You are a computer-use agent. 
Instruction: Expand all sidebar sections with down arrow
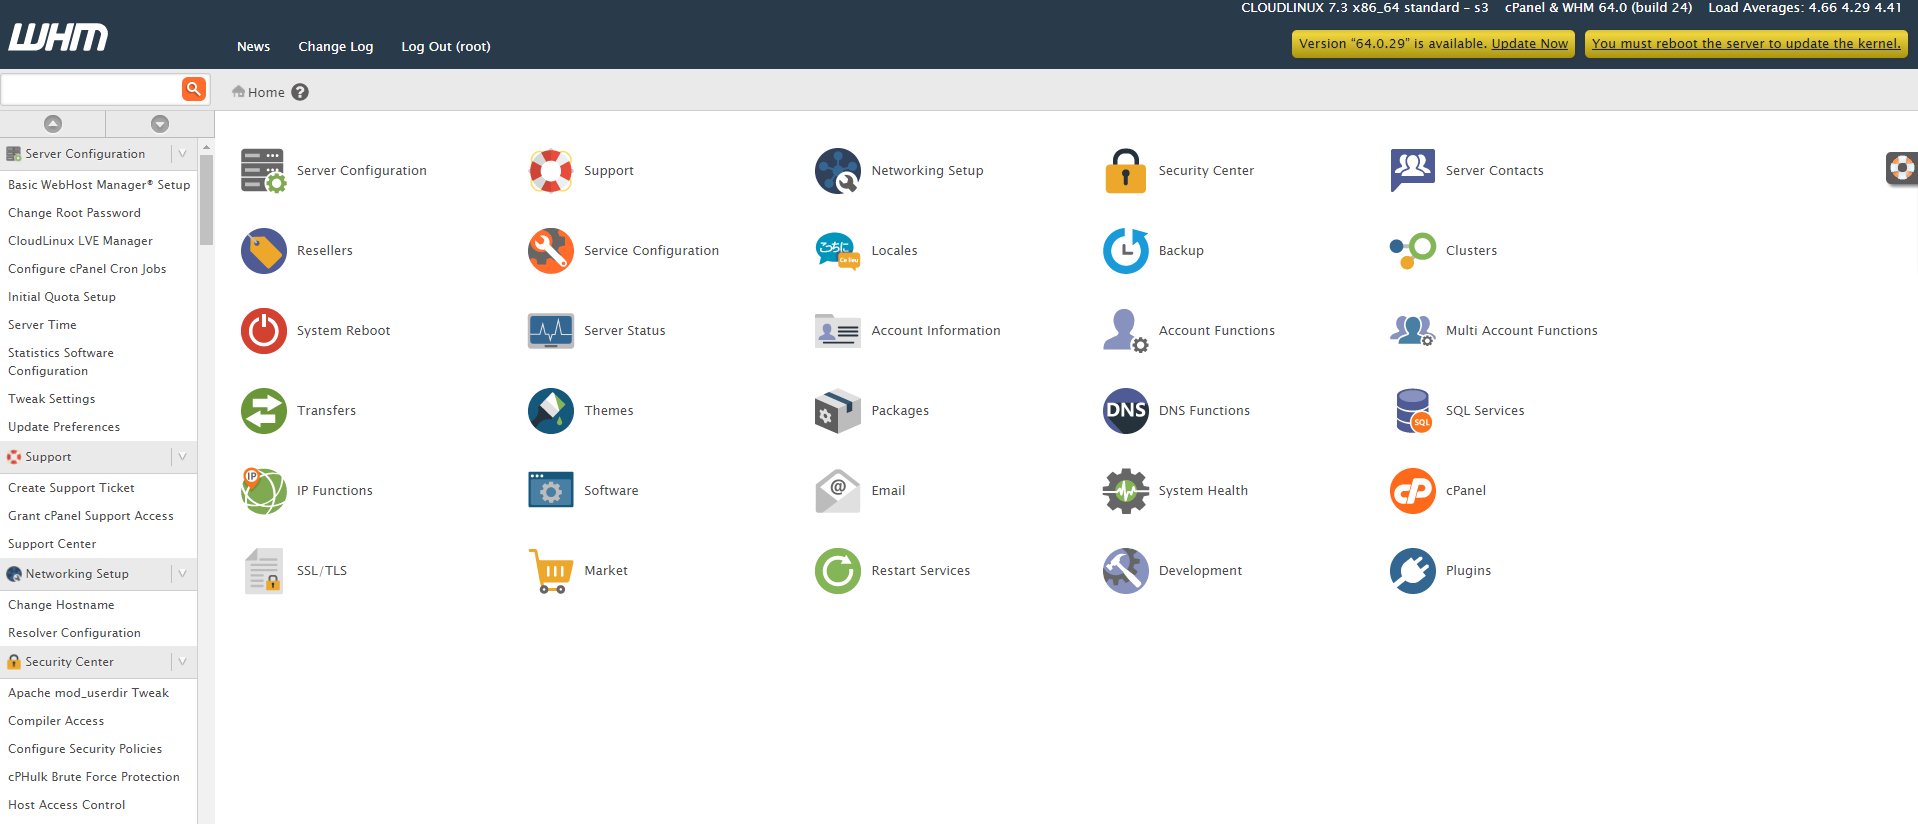[160, 124]
